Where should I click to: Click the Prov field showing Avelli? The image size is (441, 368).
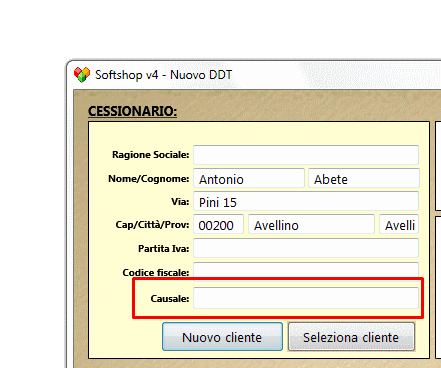coord(399,224)
